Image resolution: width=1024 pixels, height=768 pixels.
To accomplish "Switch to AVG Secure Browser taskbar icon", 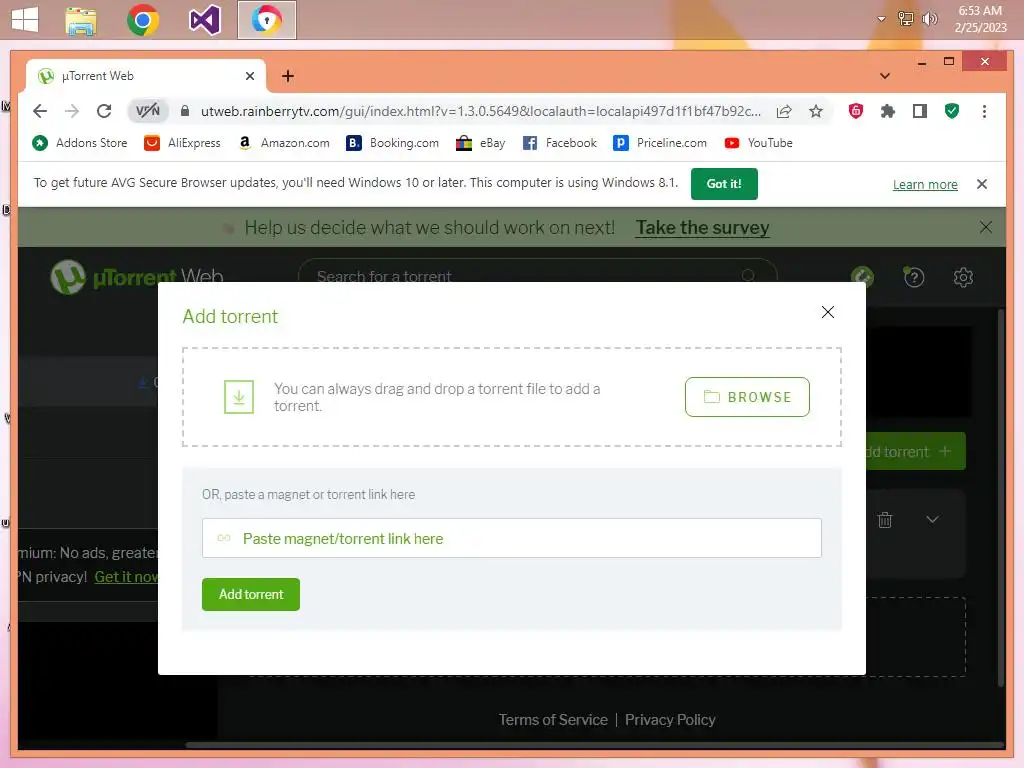I will point(266,20).
